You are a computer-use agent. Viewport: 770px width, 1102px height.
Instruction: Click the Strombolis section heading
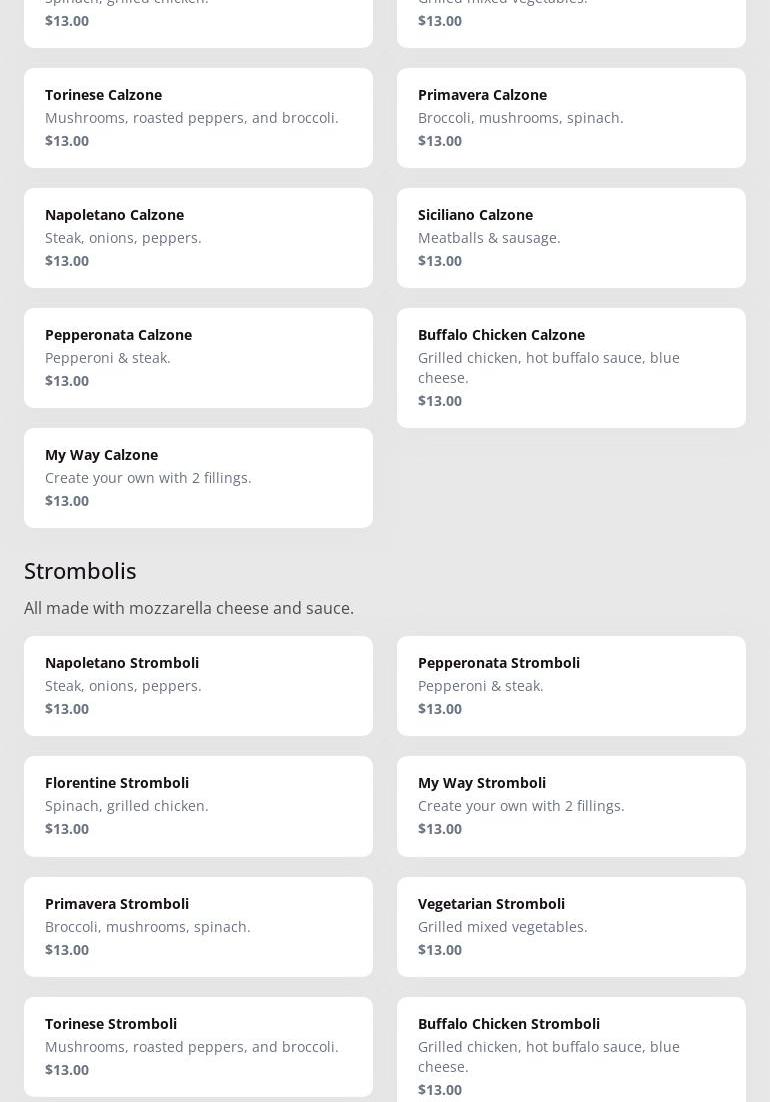[x=80, y=570]
